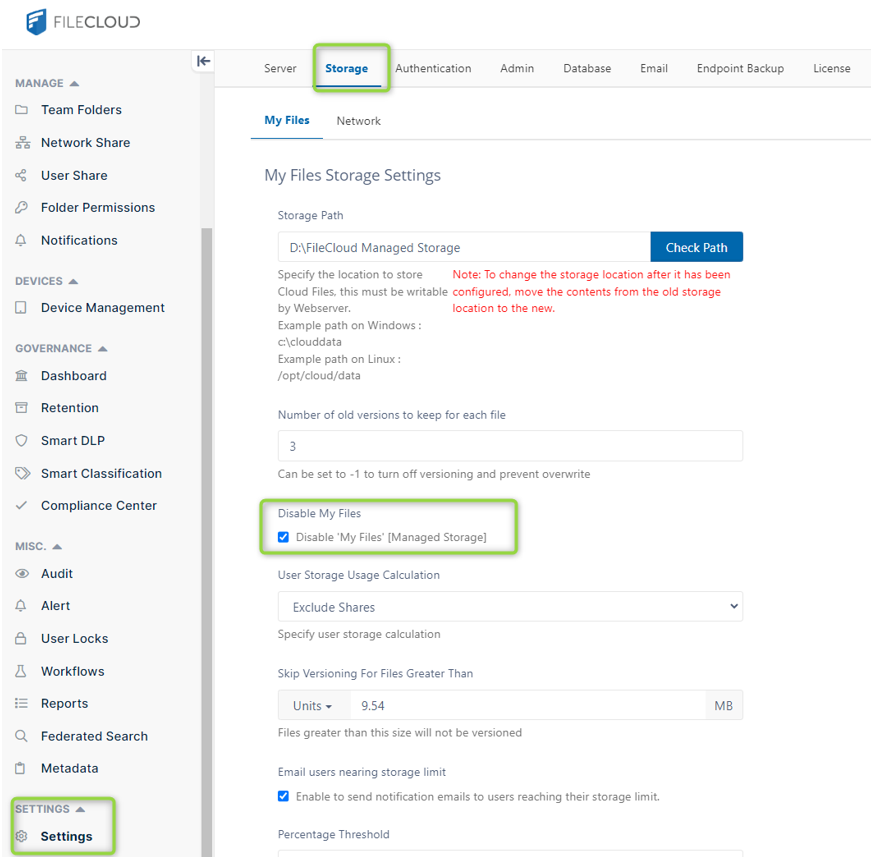871x857 pixels.
Task: Click the Check Path button
Action: point(697,247)
